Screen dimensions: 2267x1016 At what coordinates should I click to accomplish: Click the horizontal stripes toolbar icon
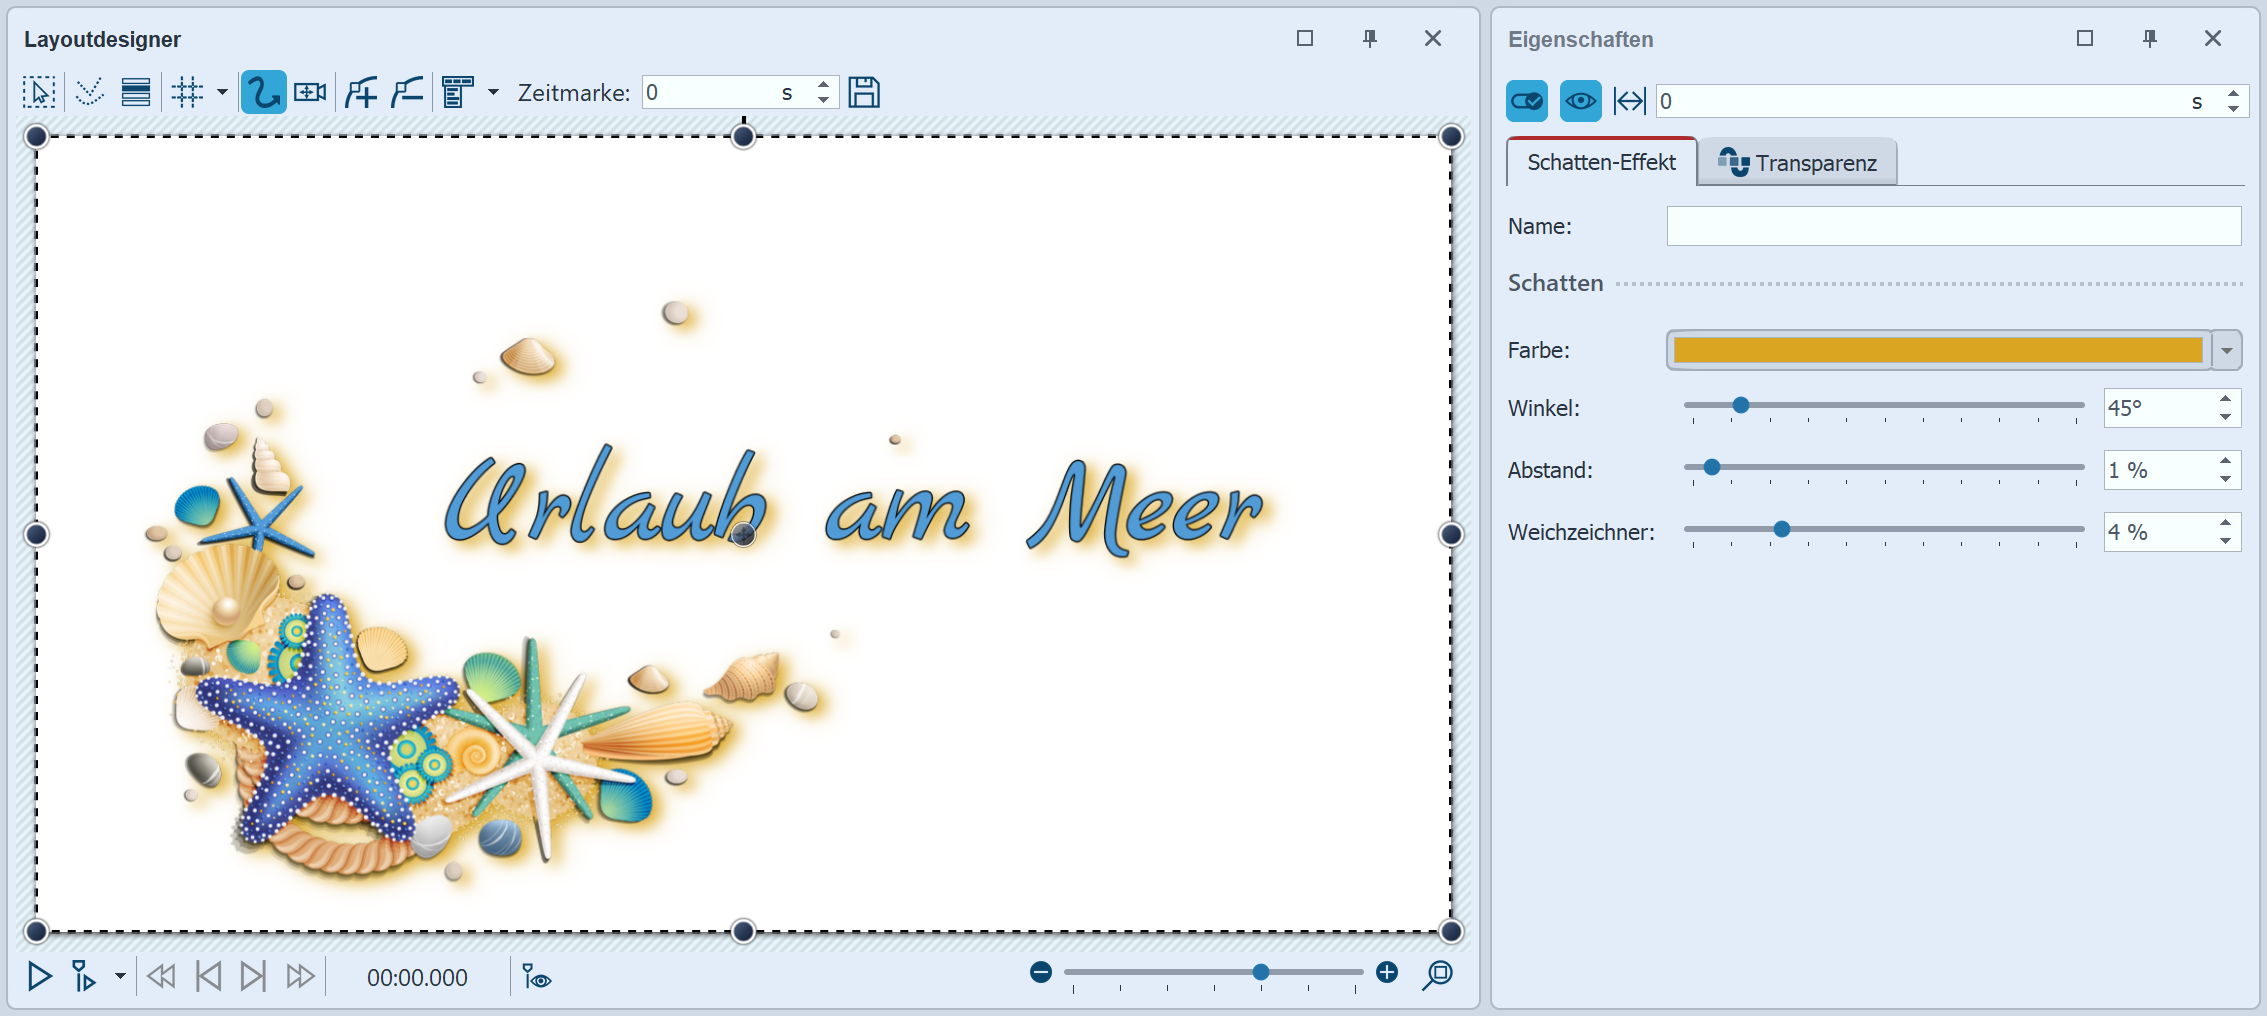tap(136, 93)
